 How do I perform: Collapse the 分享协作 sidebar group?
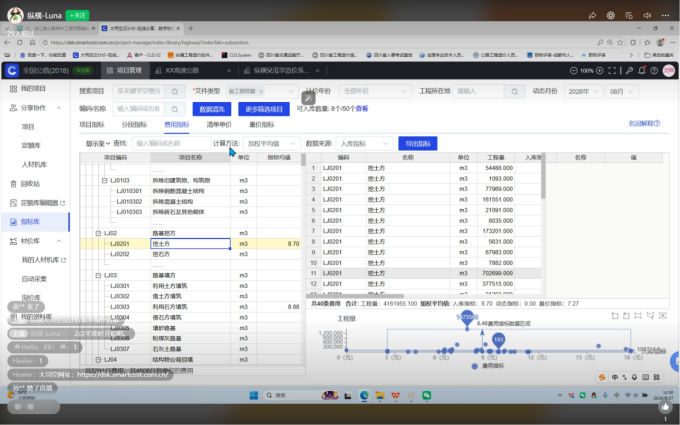coord(59,108)
